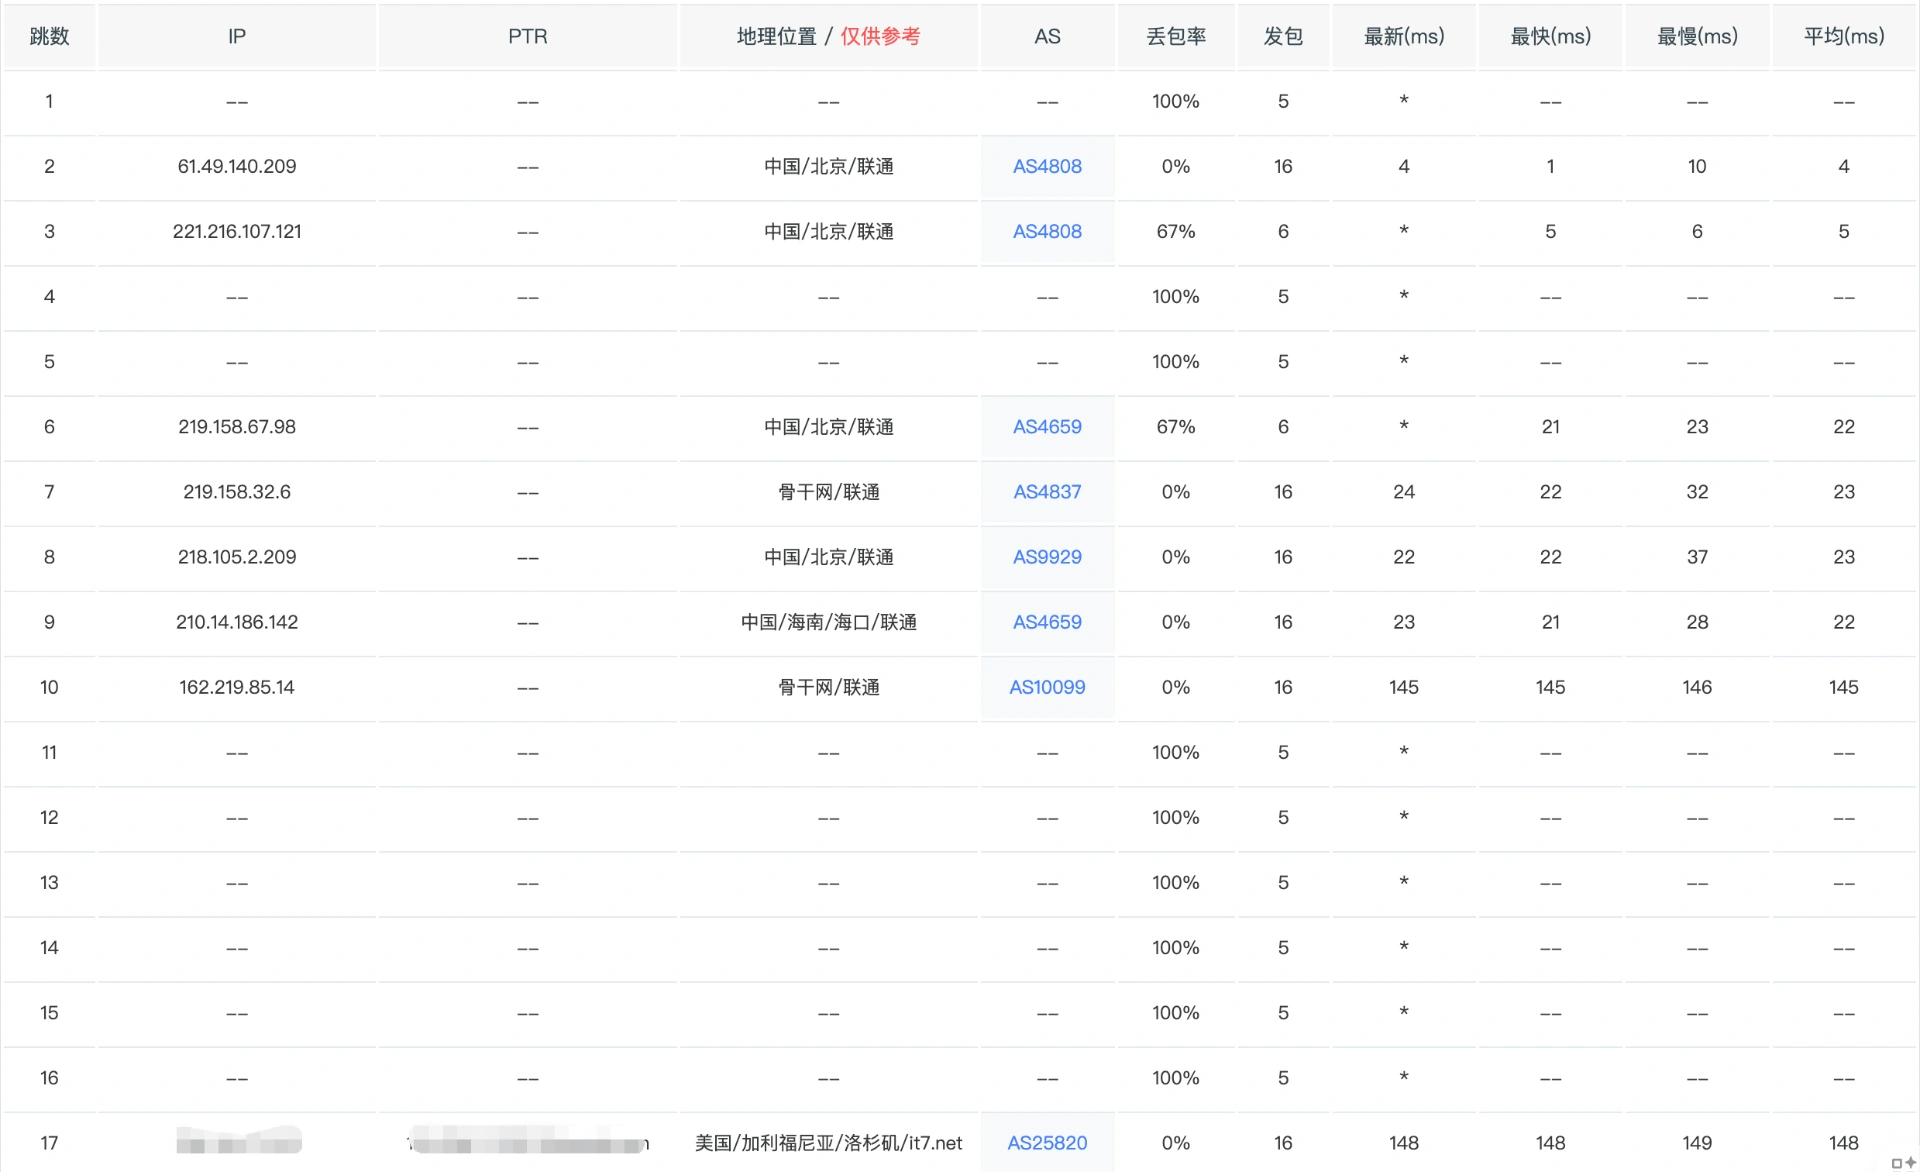The width and height of the screenshot is (1920, 1172).
Task: Click the AS9929 link
Action: 1047,556
